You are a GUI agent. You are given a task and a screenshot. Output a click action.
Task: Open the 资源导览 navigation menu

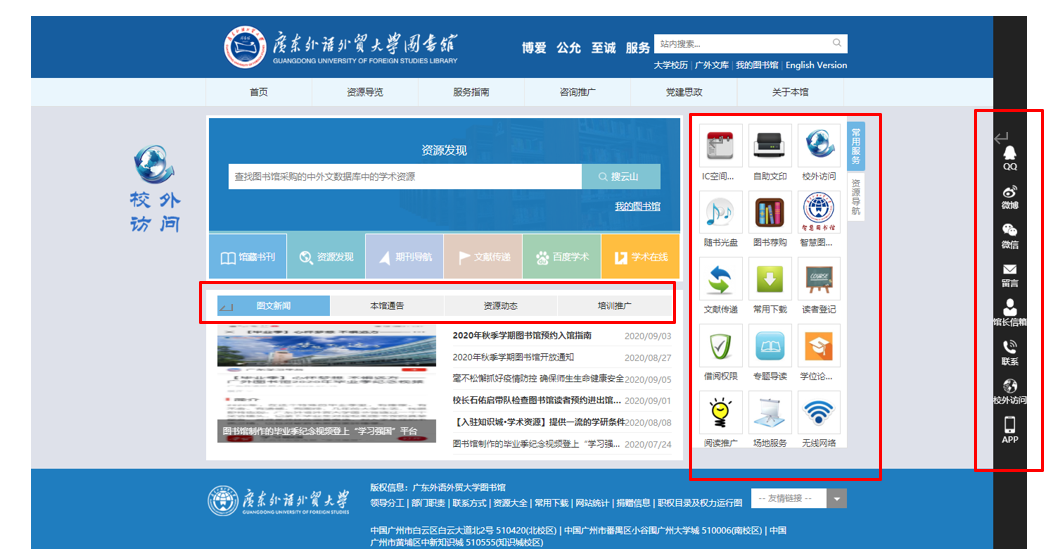pos(365,92)
